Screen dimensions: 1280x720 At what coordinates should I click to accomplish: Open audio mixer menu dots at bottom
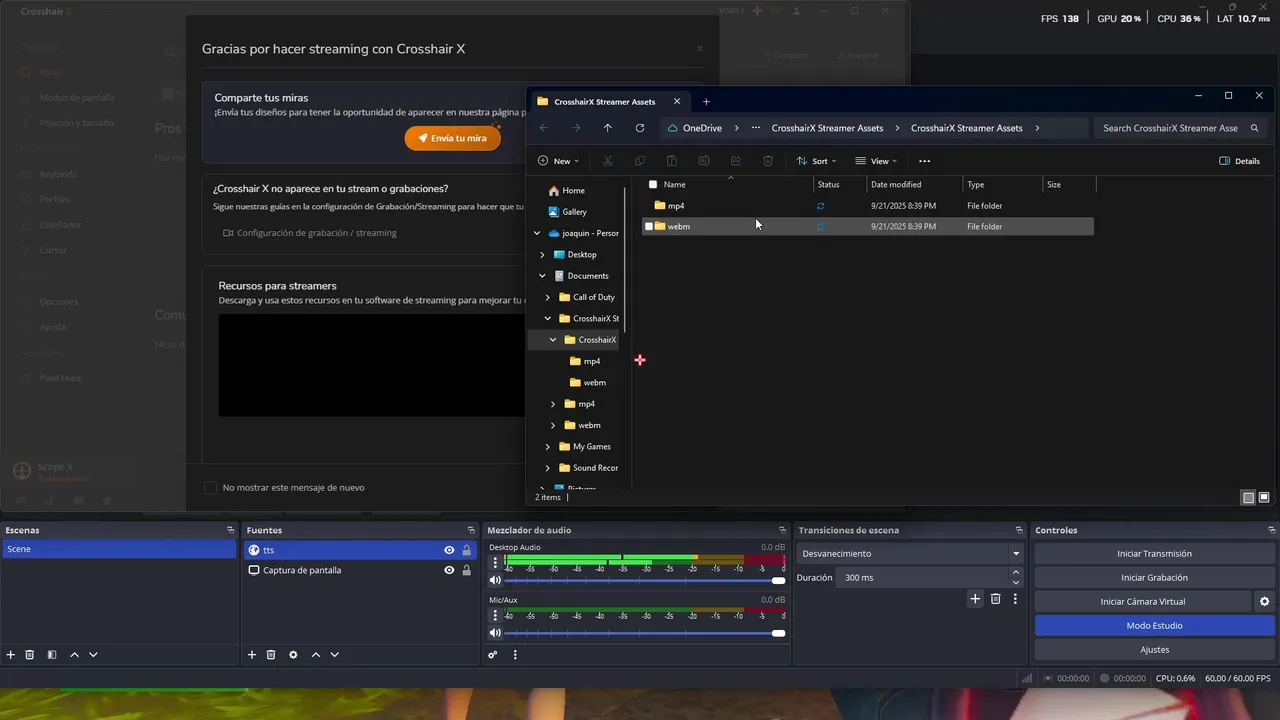[x=515, y=655]
